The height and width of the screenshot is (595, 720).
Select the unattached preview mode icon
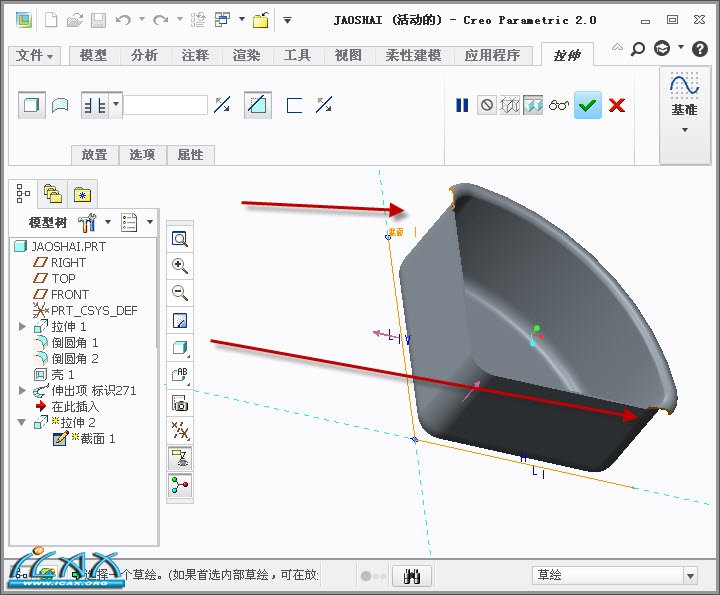pos(510,105)
